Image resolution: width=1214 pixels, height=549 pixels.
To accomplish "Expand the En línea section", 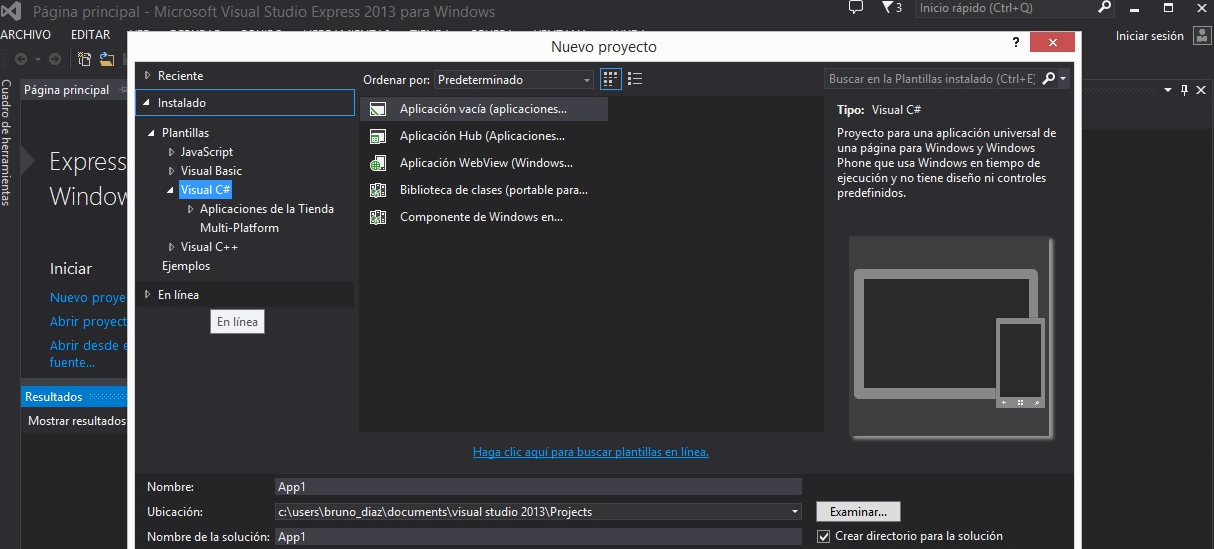I will coord(148,295).
